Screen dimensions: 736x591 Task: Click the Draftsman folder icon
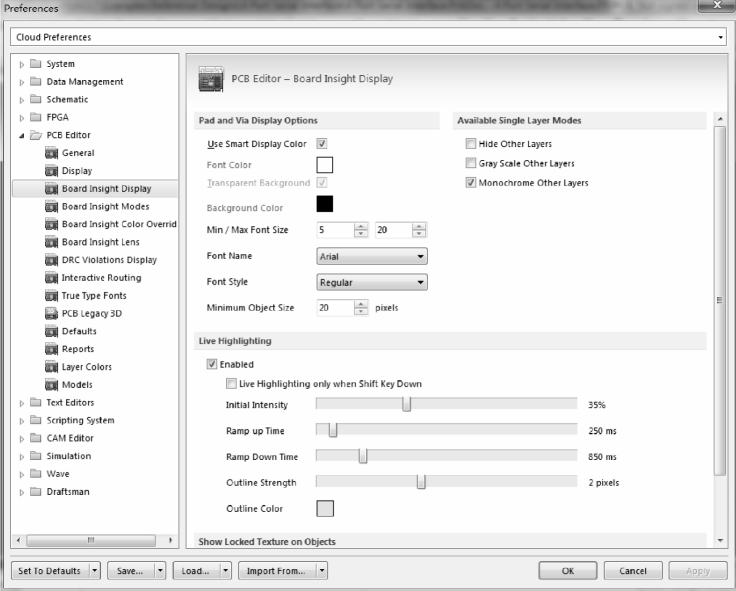point(36,491)
